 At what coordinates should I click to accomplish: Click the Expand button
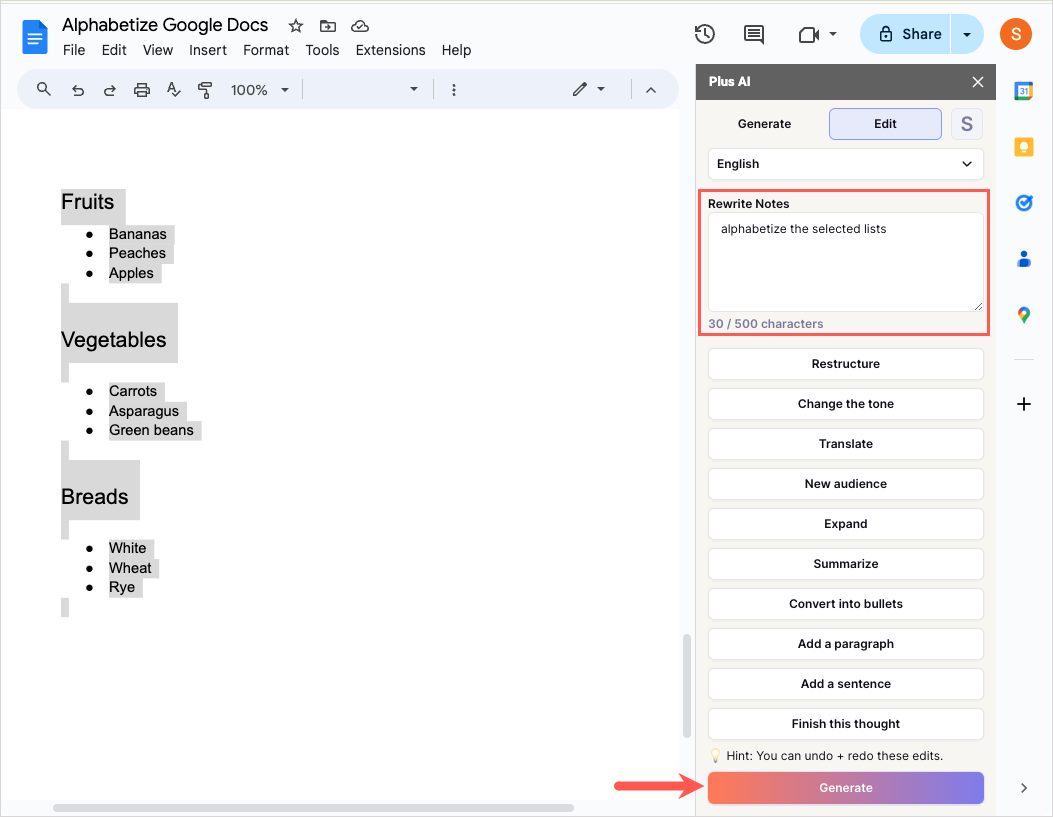(845, 524)
